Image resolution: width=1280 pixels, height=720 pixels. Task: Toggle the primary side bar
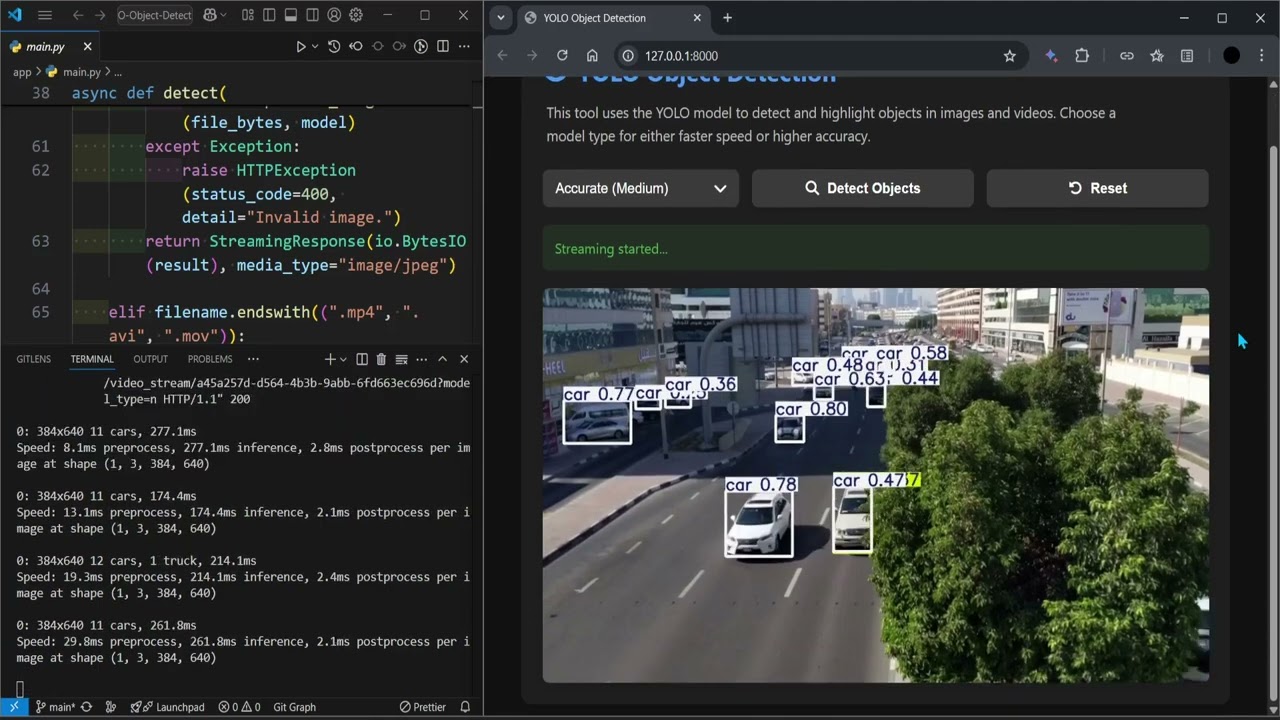click(x=268, y=15)
